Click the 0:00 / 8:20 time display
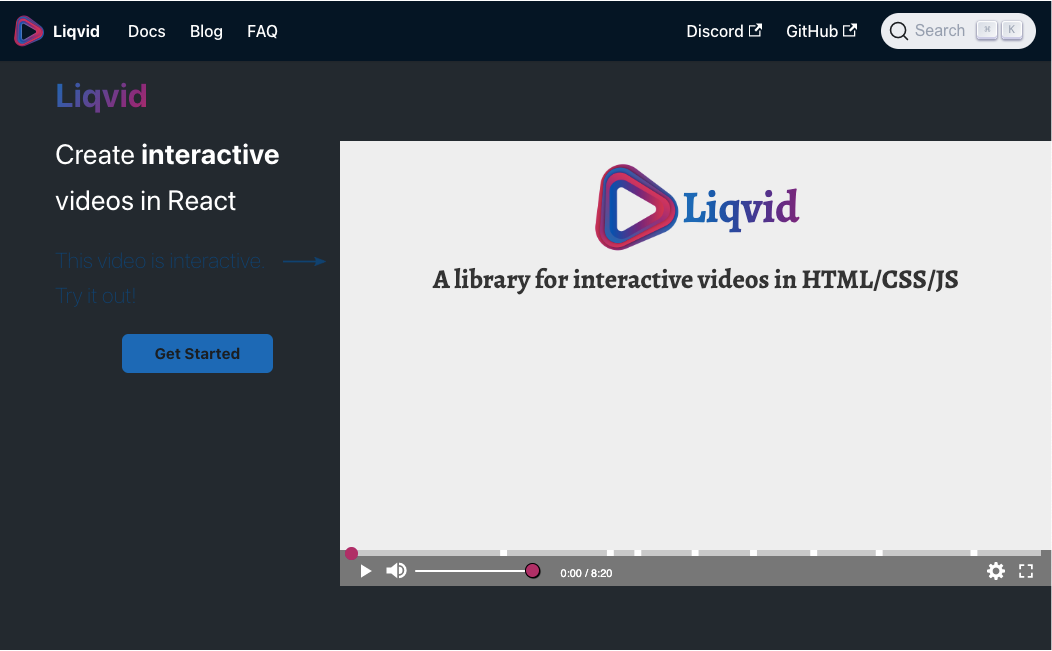 pos(586,573)
